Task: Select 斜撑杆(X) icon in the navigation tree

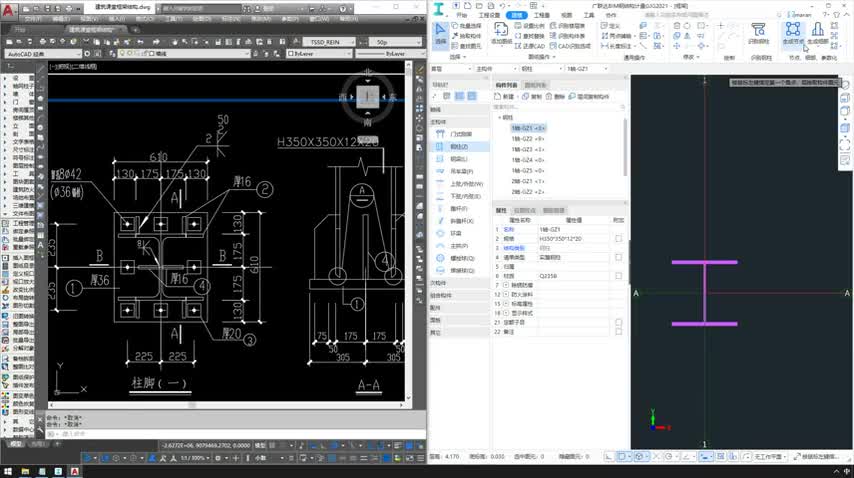Action: pyautogui.click(x=440, y=221)
